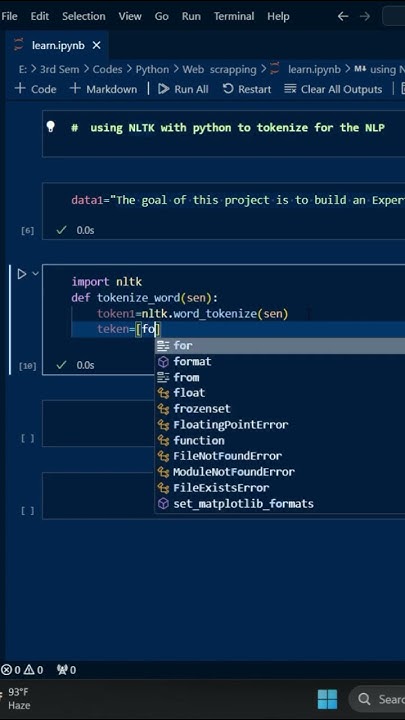Image resolution: width=405 pixels, height=720 pixels.
Task: Open run options chevron beside cell play button
Action: click(35, 274)
